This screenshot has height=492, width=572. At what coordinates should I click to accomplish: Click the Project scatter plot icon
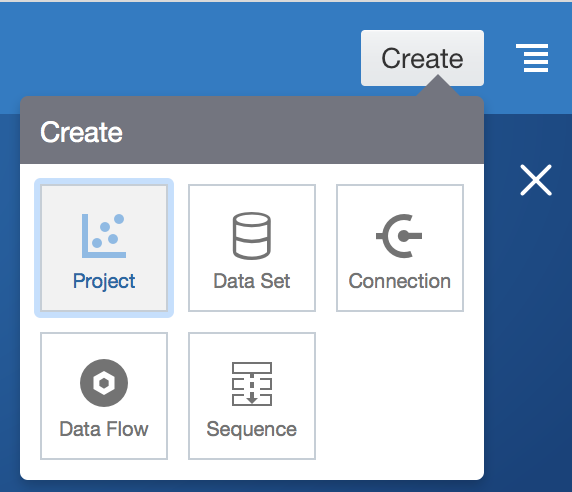tap(104, 236)
